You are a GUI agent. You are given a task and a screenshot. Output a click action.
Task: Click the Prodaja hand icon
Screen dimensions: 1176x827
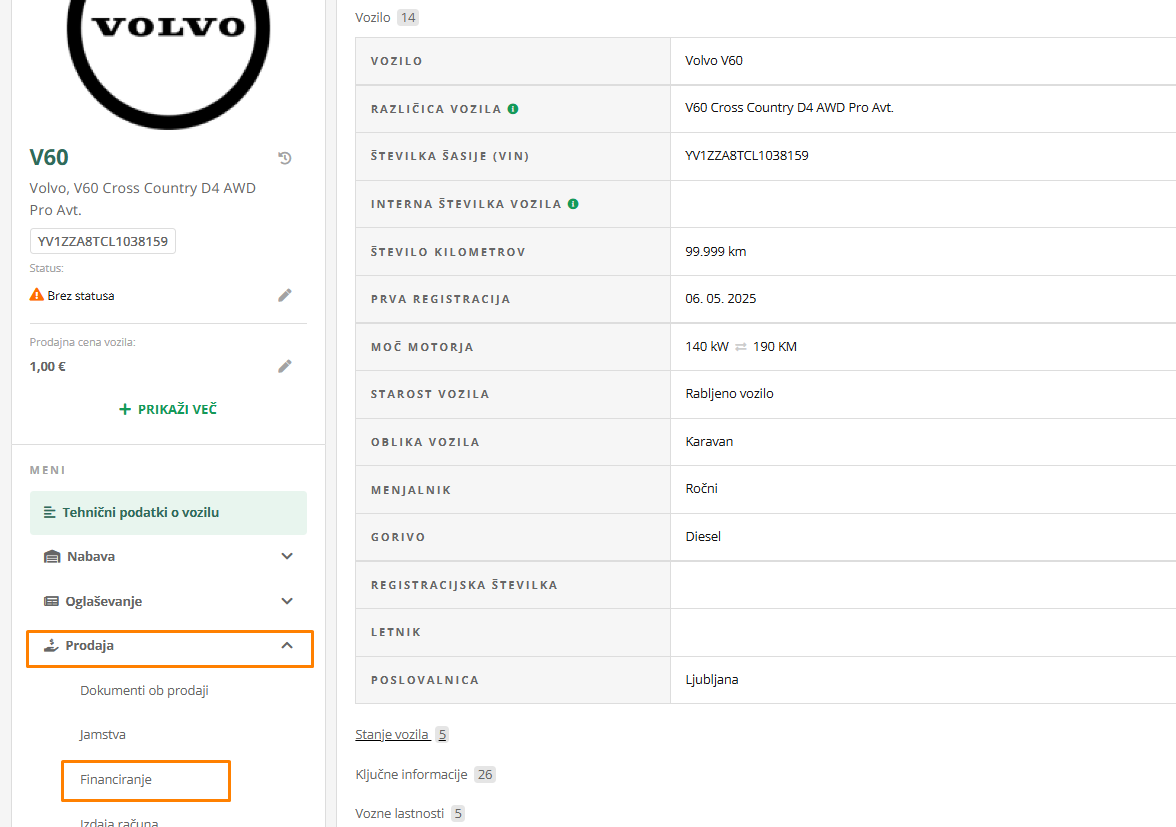pos(51,646)
